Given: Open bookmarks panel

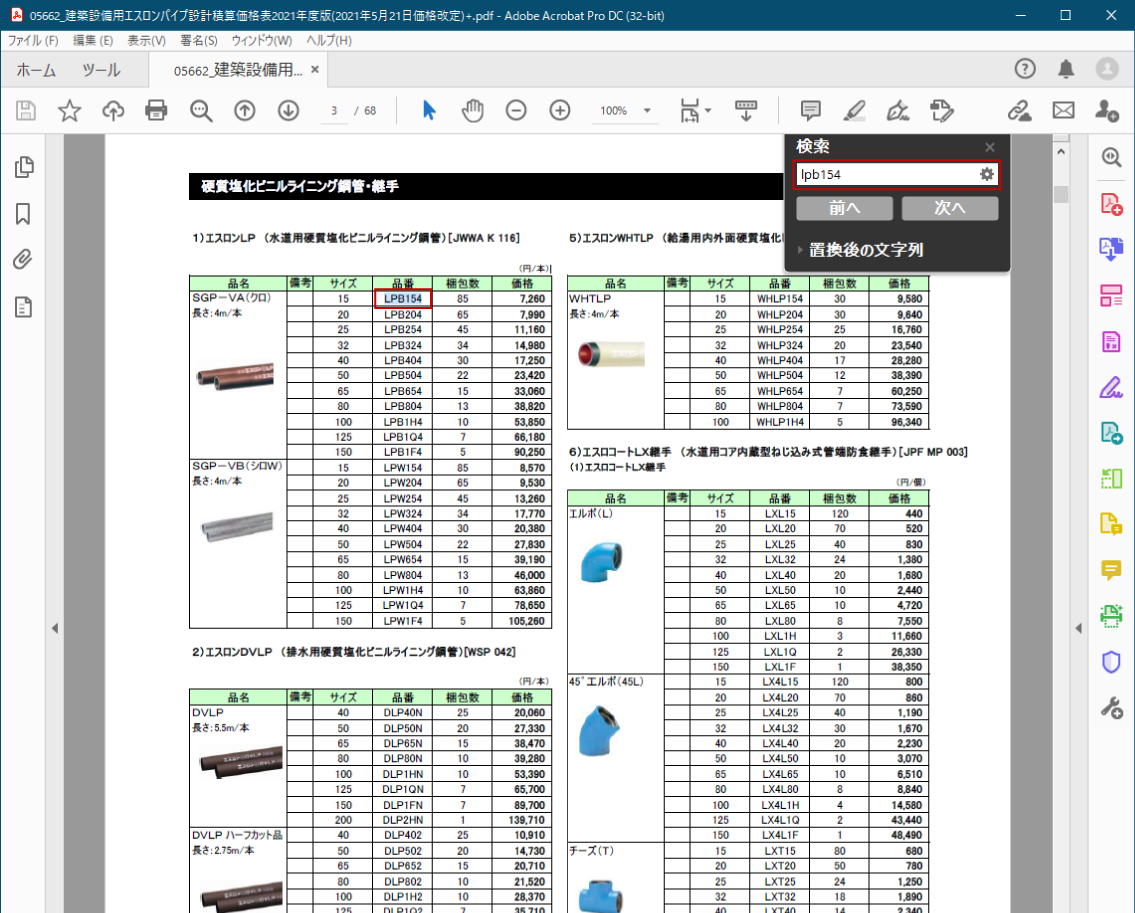Looking at the screenshot, I should [23, 214].
